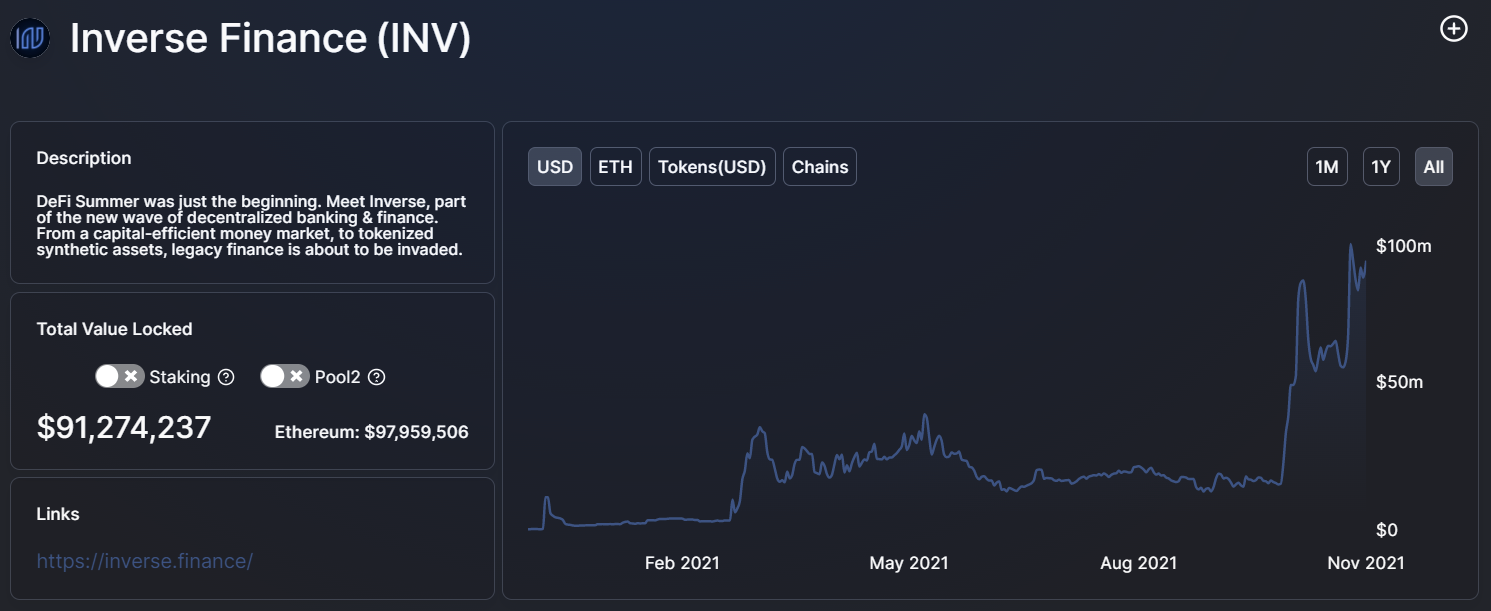Screen dimensions: 1491x611
Task: Click the description paragraph text
Action: (x=251, y=226)
